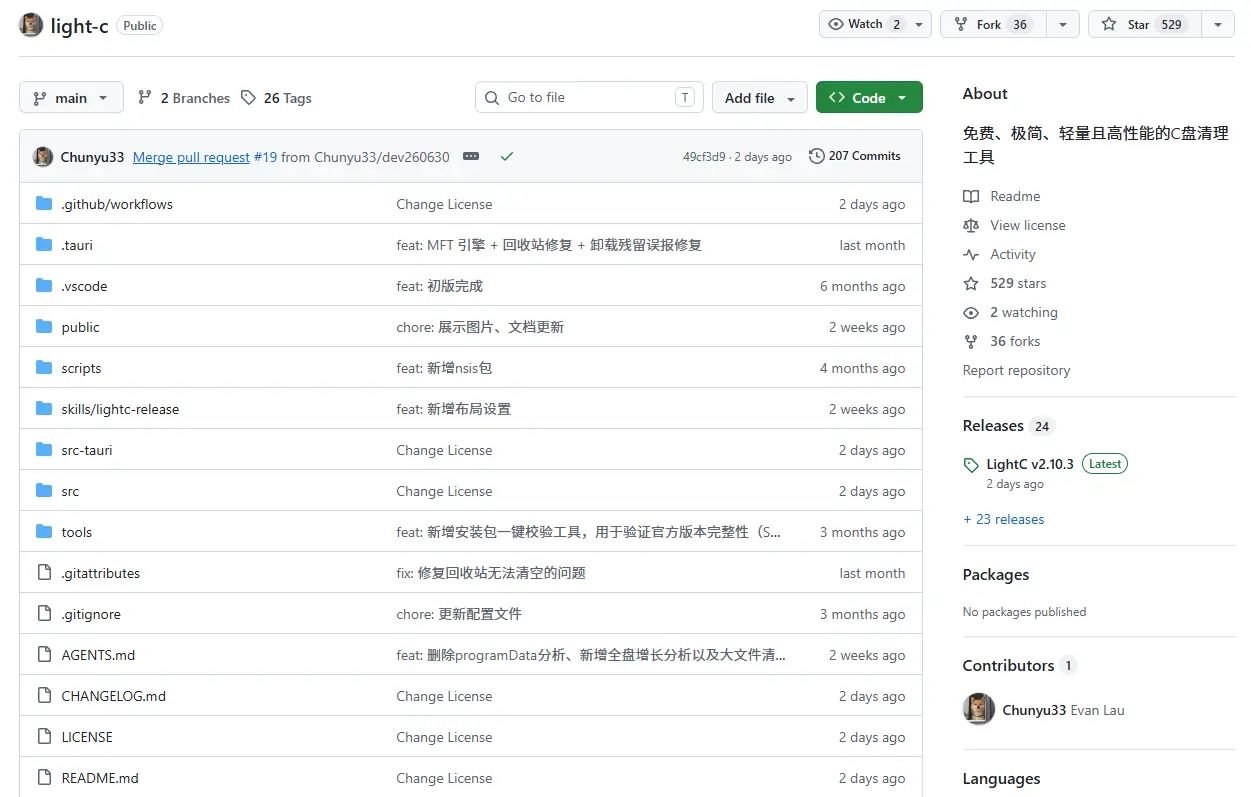1251x797 pixels.
Task: Click folder icon beside skills/lightc-release
Action: [43, 409]
